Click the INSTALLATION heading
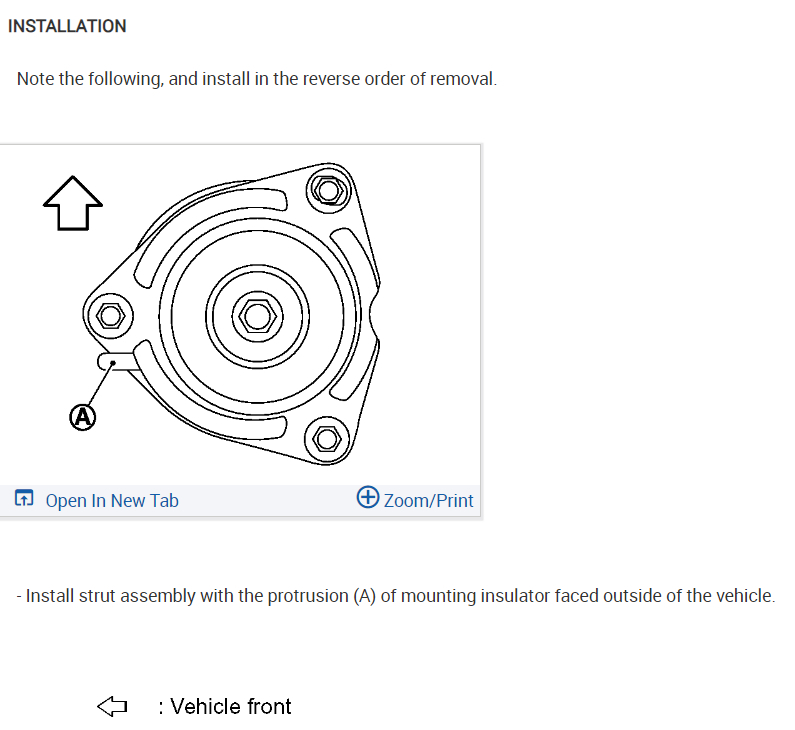Screen dimensions: 795x730 click(67, 26)
